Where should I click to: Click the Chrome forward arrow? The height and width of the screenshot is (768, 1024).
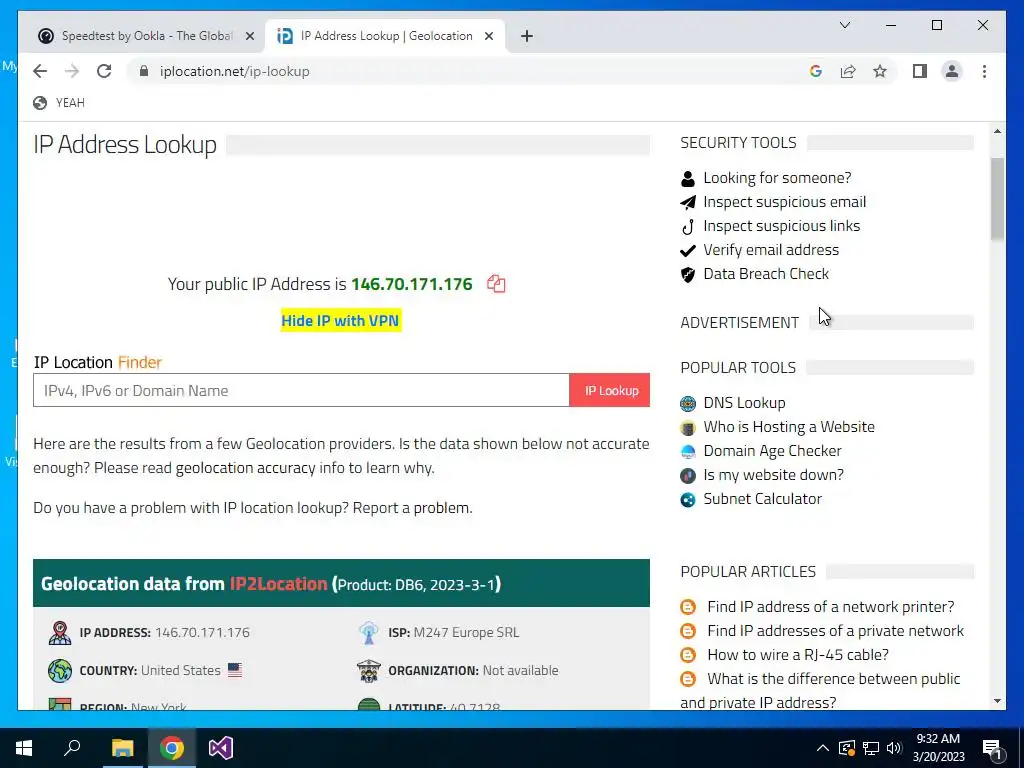click(72, 71)
